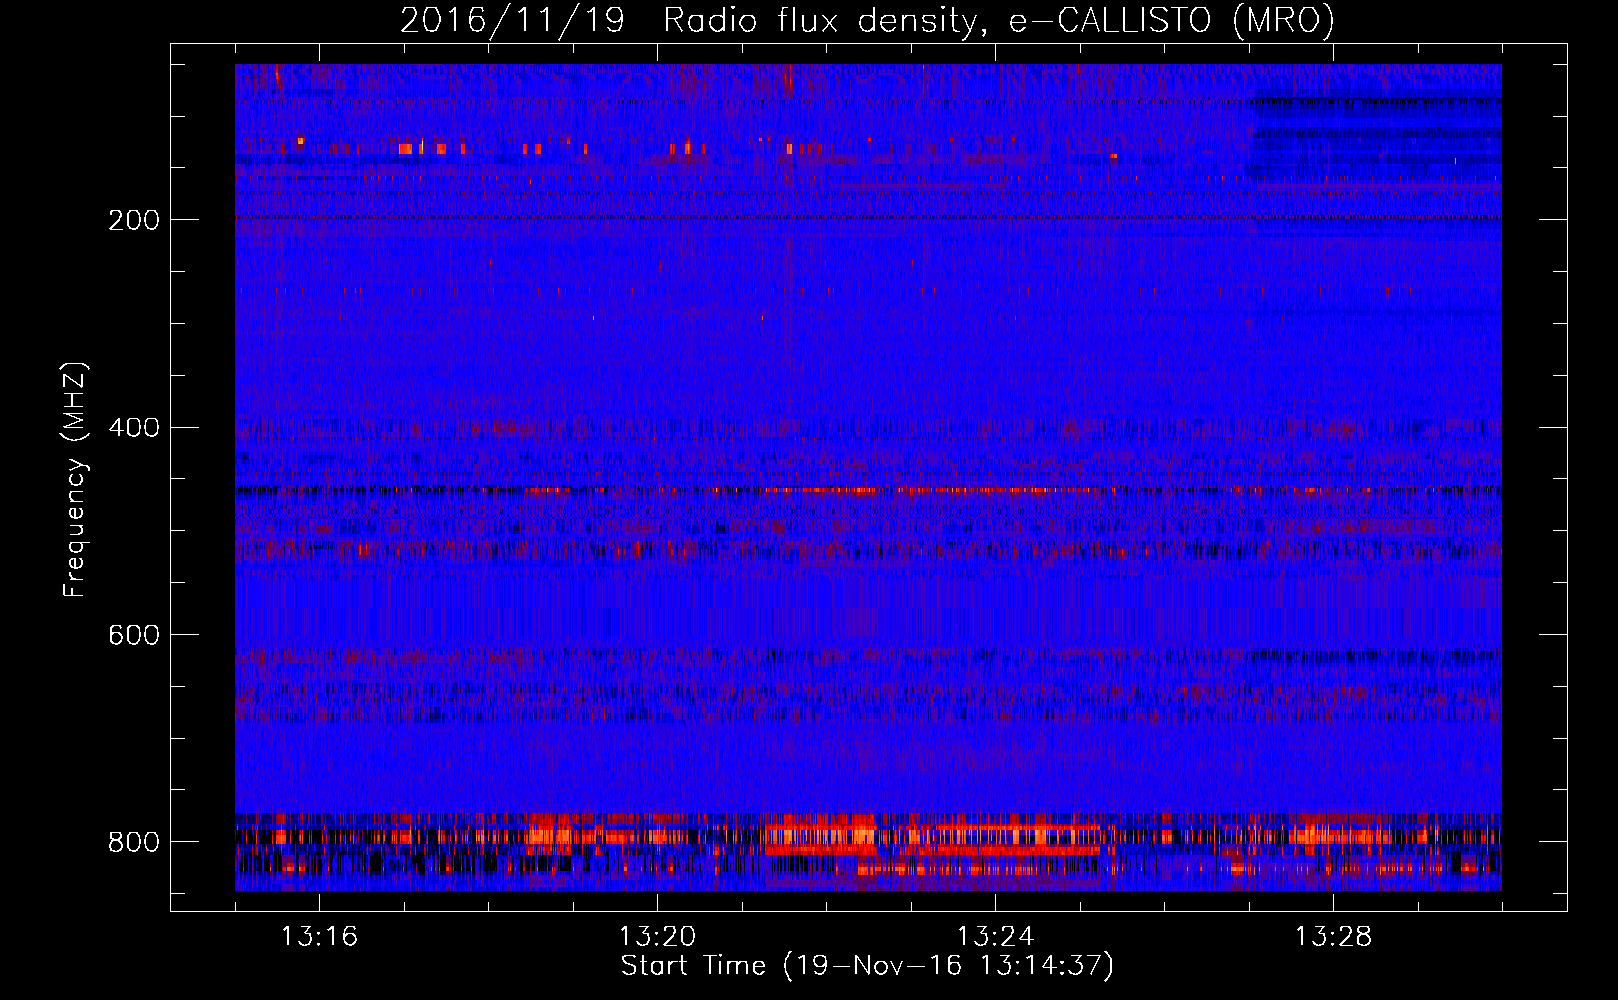The width and height of the screenshot is (1618, 1000).
Task: Click the 'Frequency (MHZ)' axis label
Action: [74, 479]
